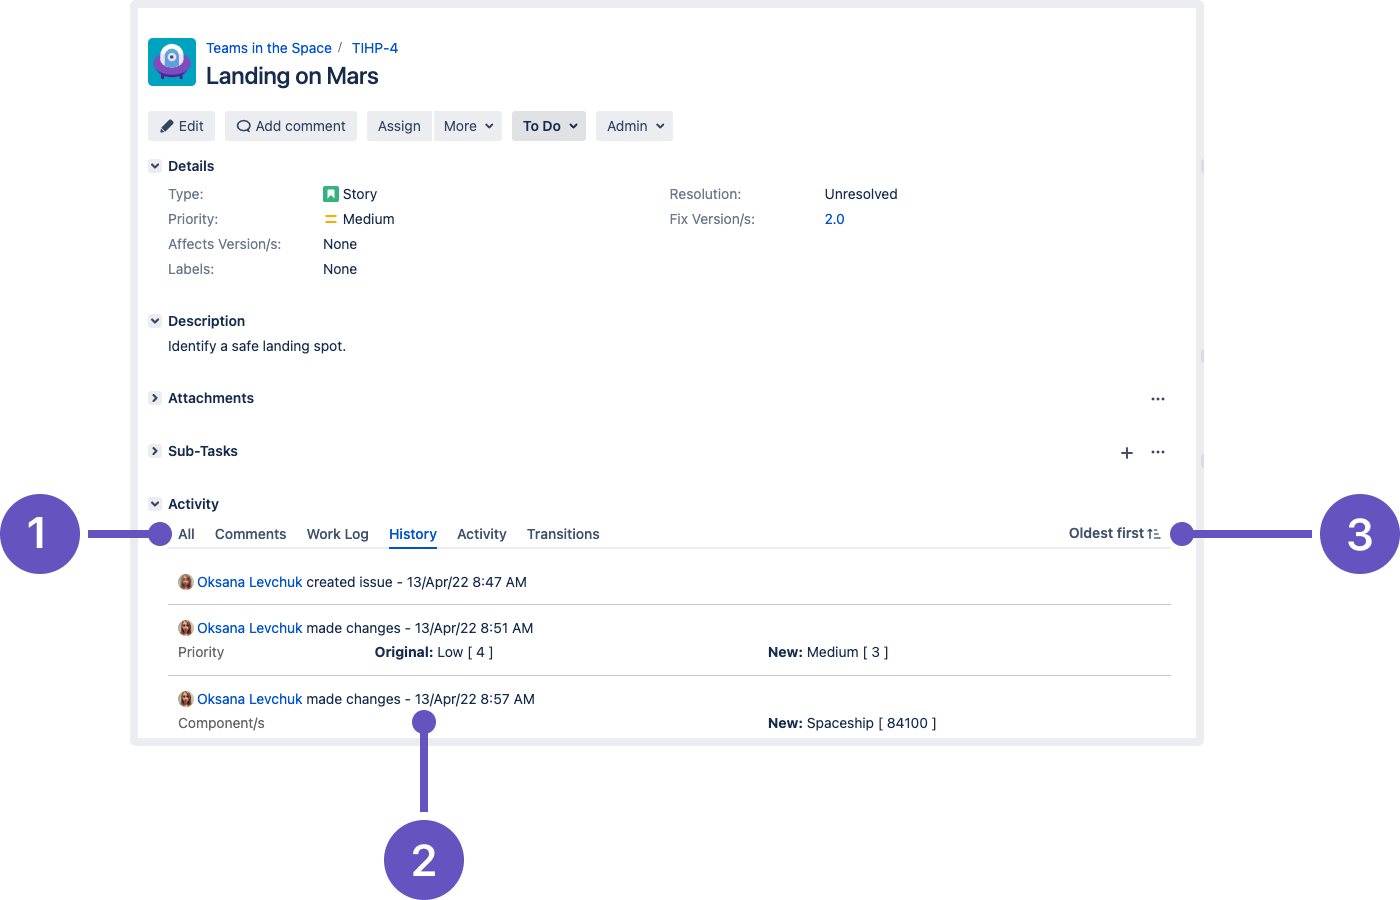This screenshot has height=900, width=1400.
Task: Open the More actions dropdown
Action: point(468,126)
